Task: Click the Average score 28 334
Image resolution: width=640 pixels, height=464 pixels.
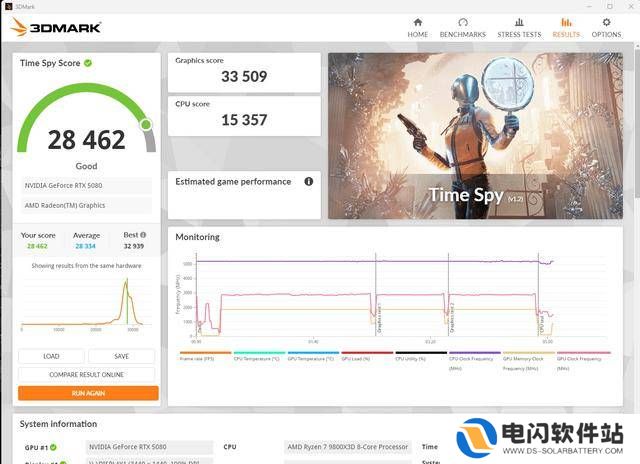Action: (x=85, y=246)
